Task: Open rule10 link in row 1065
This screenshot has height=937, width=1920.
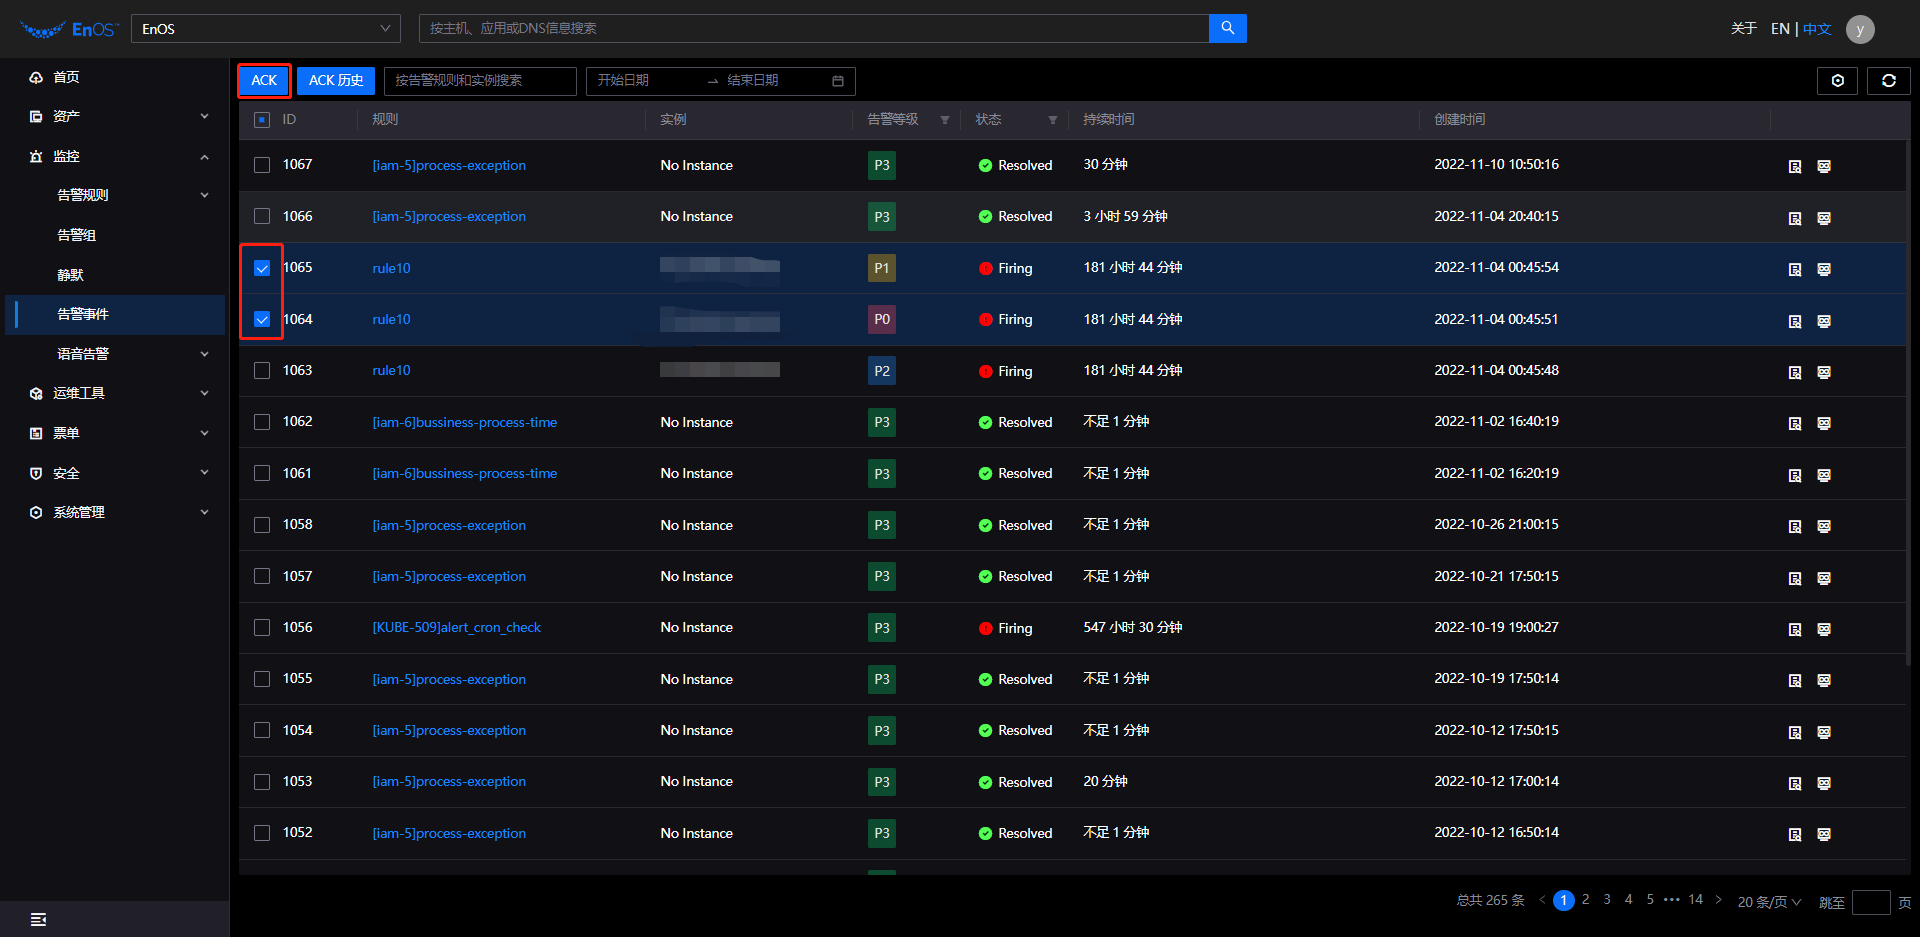Action: click(391, 268)
